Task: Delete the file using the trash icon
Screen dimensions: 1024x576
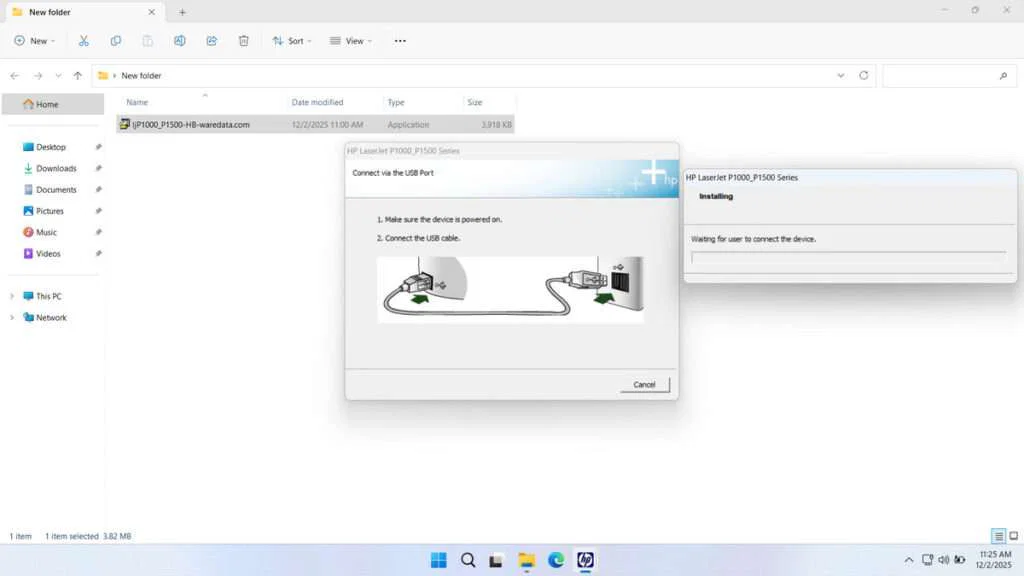Action: click(243, 40)
